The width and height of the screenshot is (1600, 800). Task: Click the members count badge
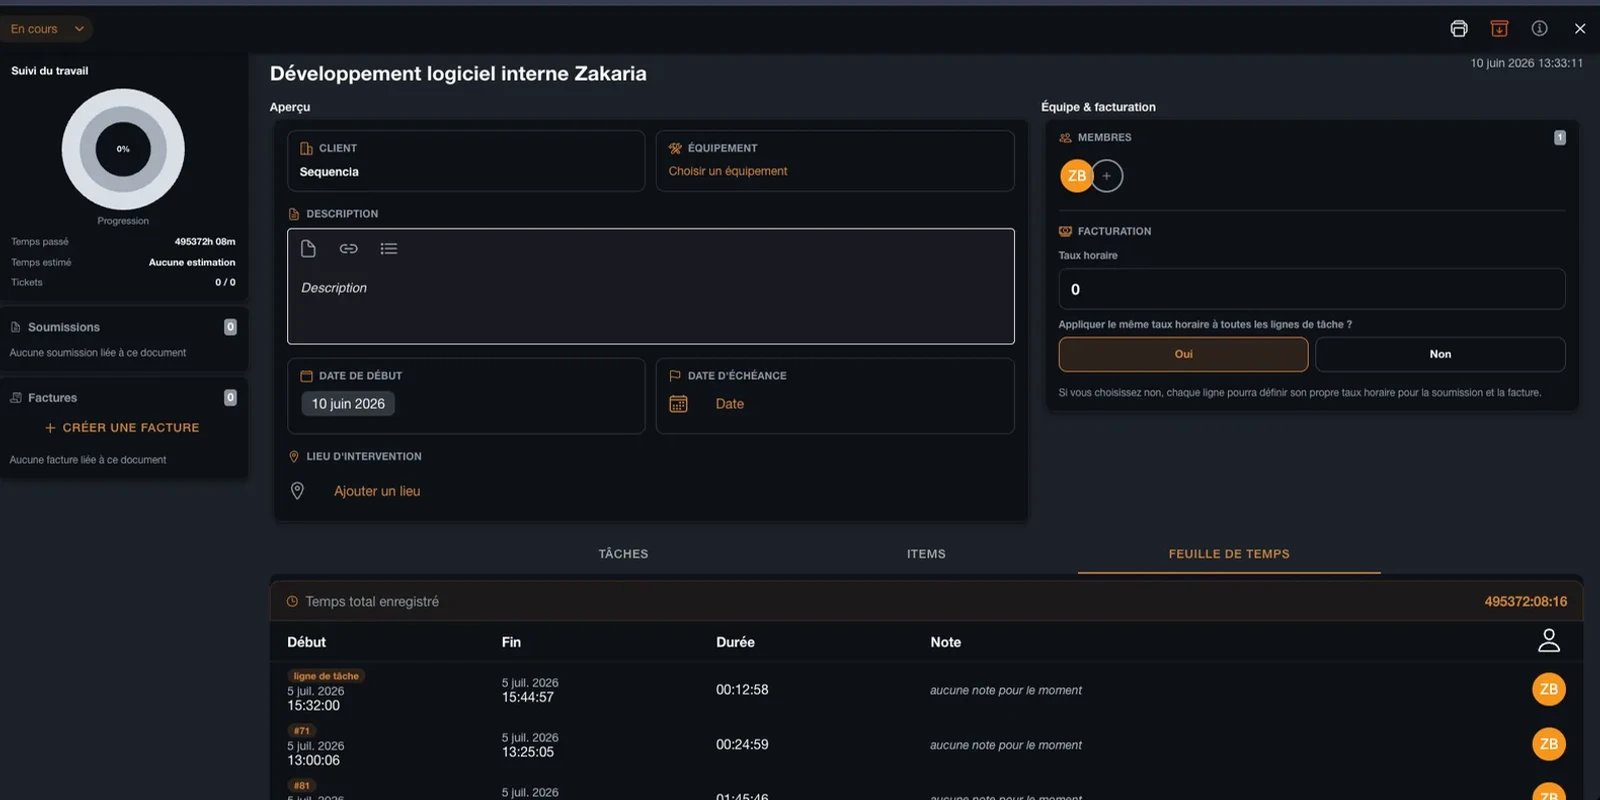[x=1559, y=138]
